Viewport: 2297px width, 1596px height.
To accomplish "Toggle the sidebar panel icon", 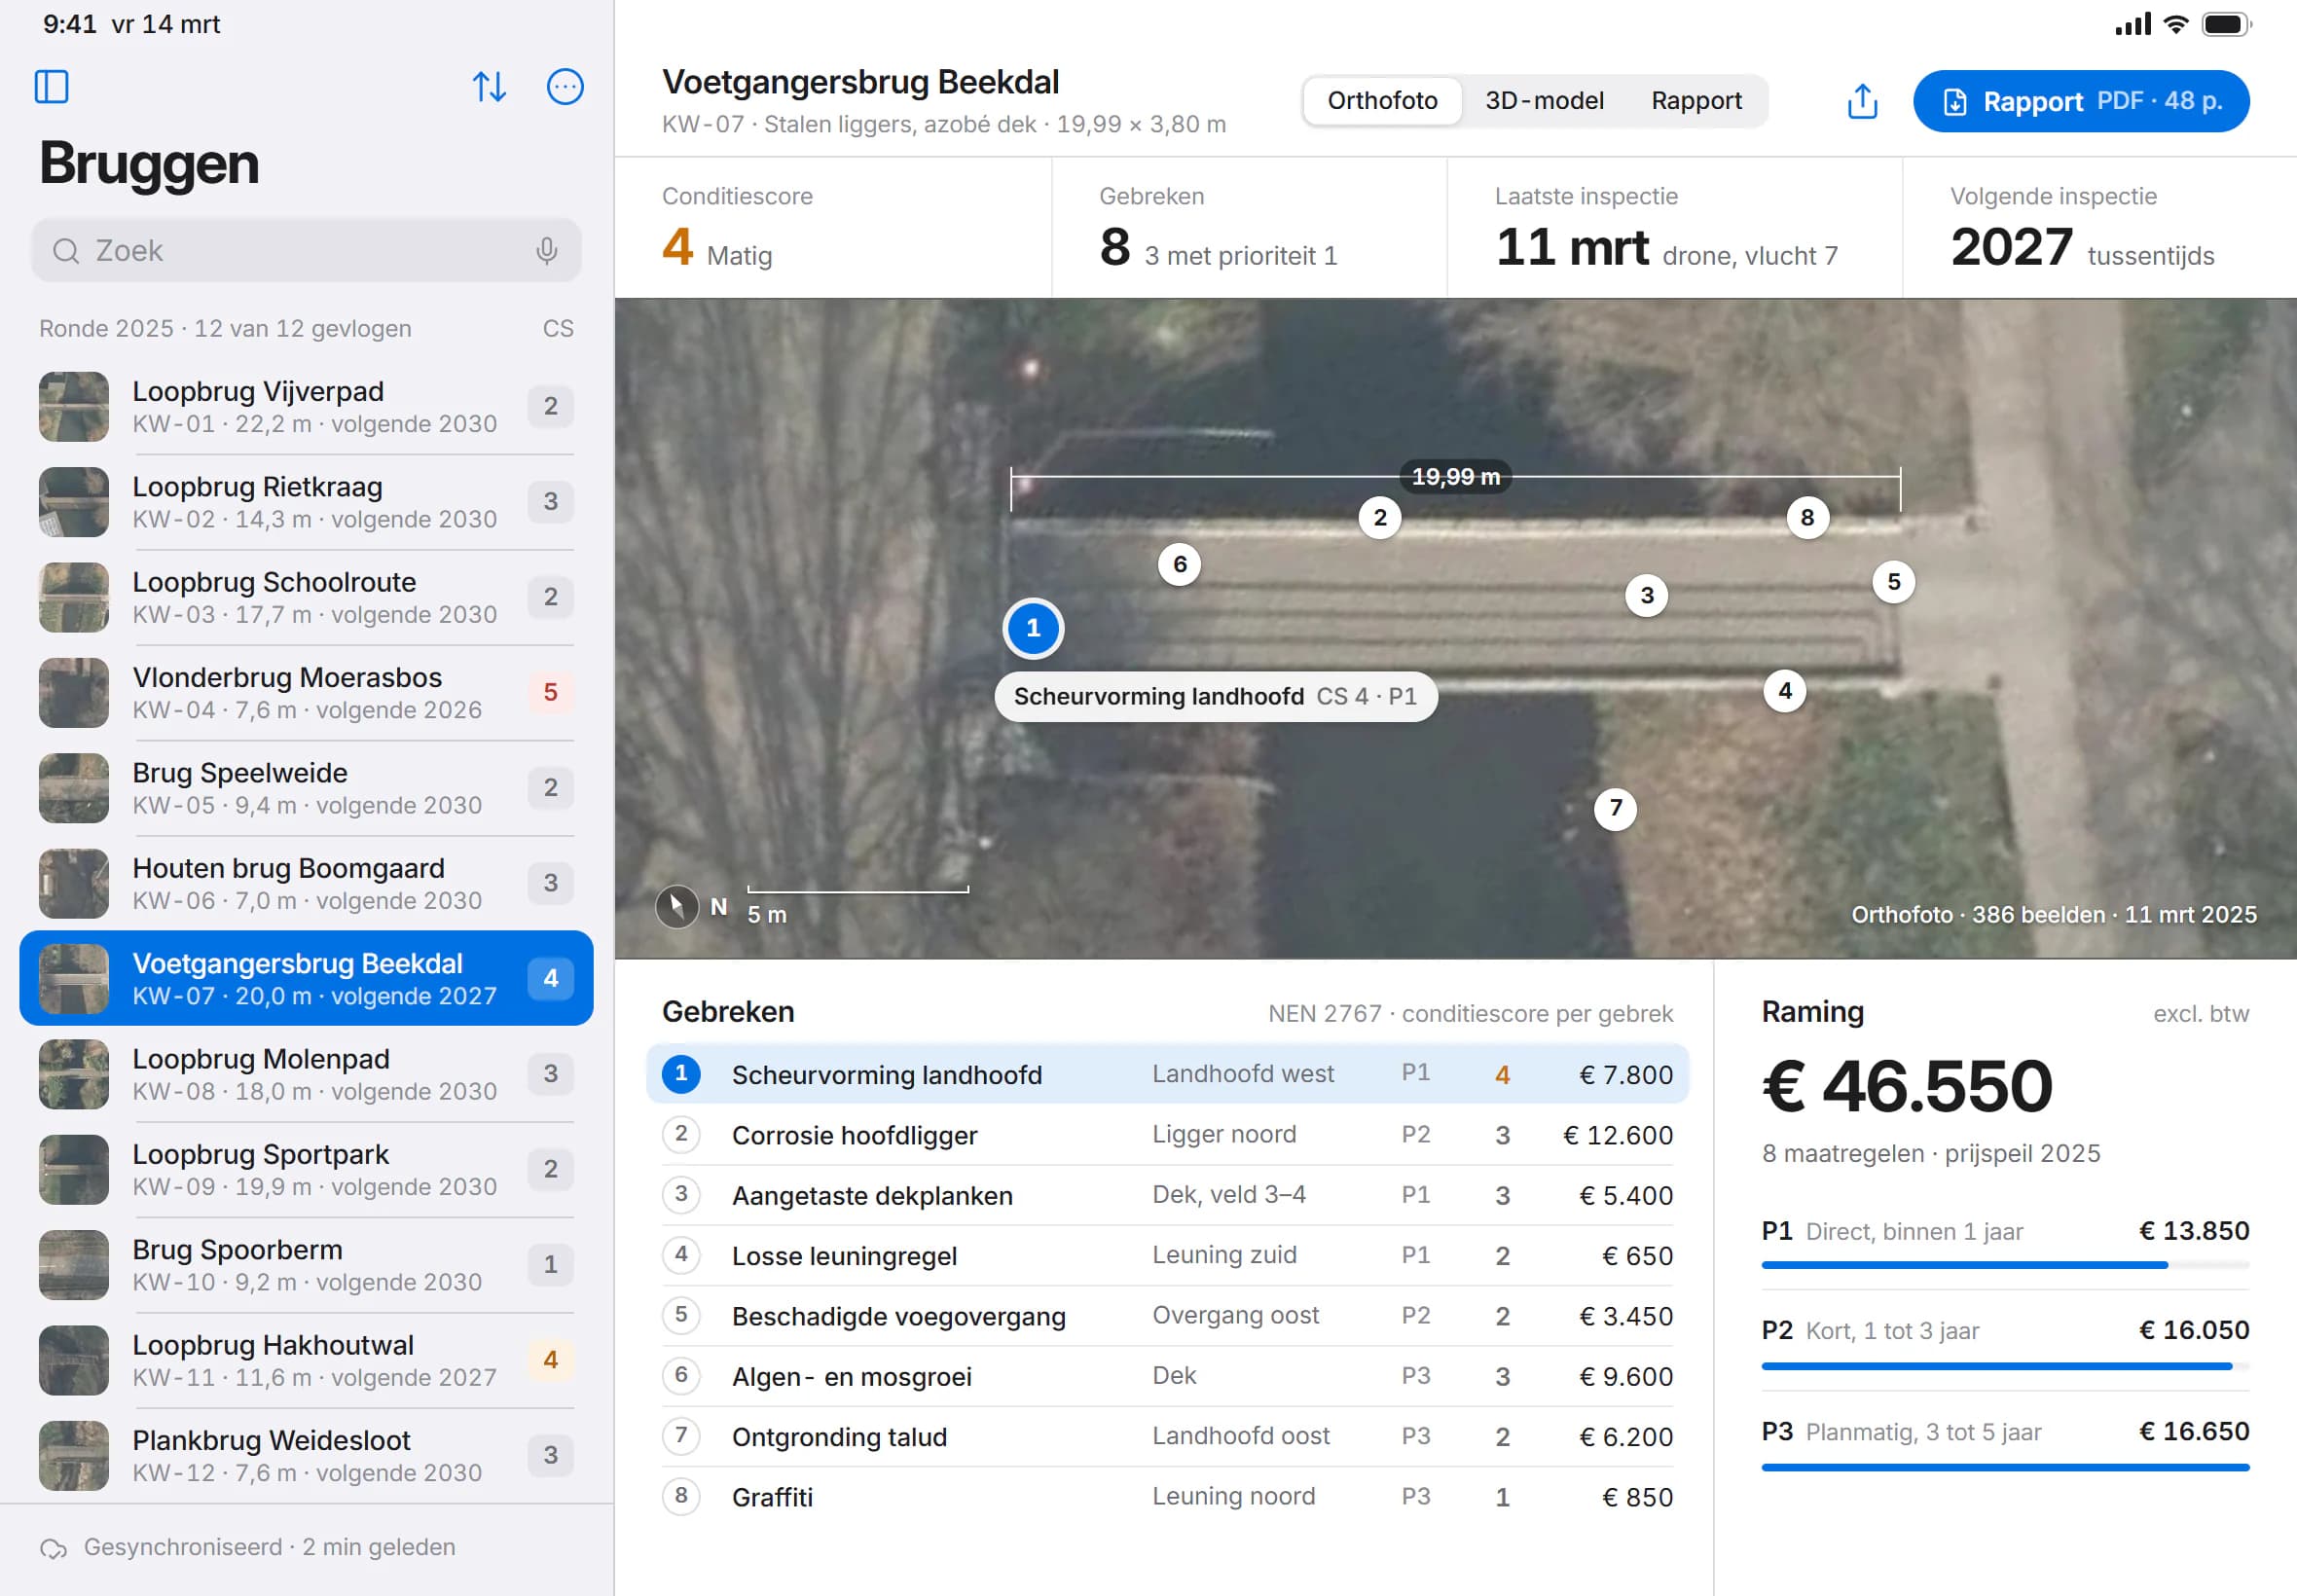I will click(x=52, y=87).
